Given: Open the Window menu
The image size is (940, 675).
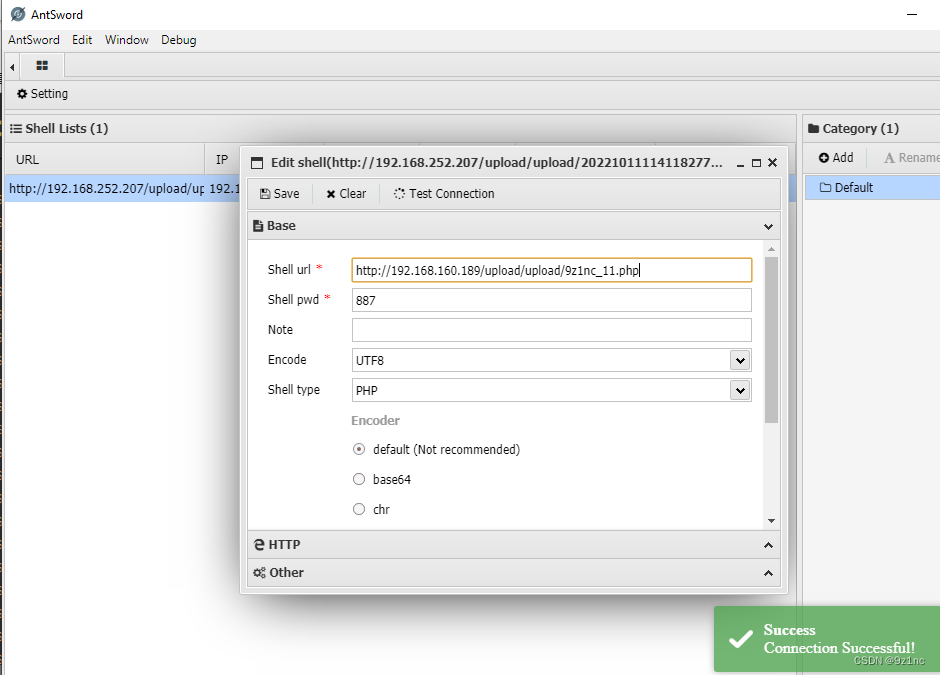Looking at the screenshot, I should pos(126,40).
